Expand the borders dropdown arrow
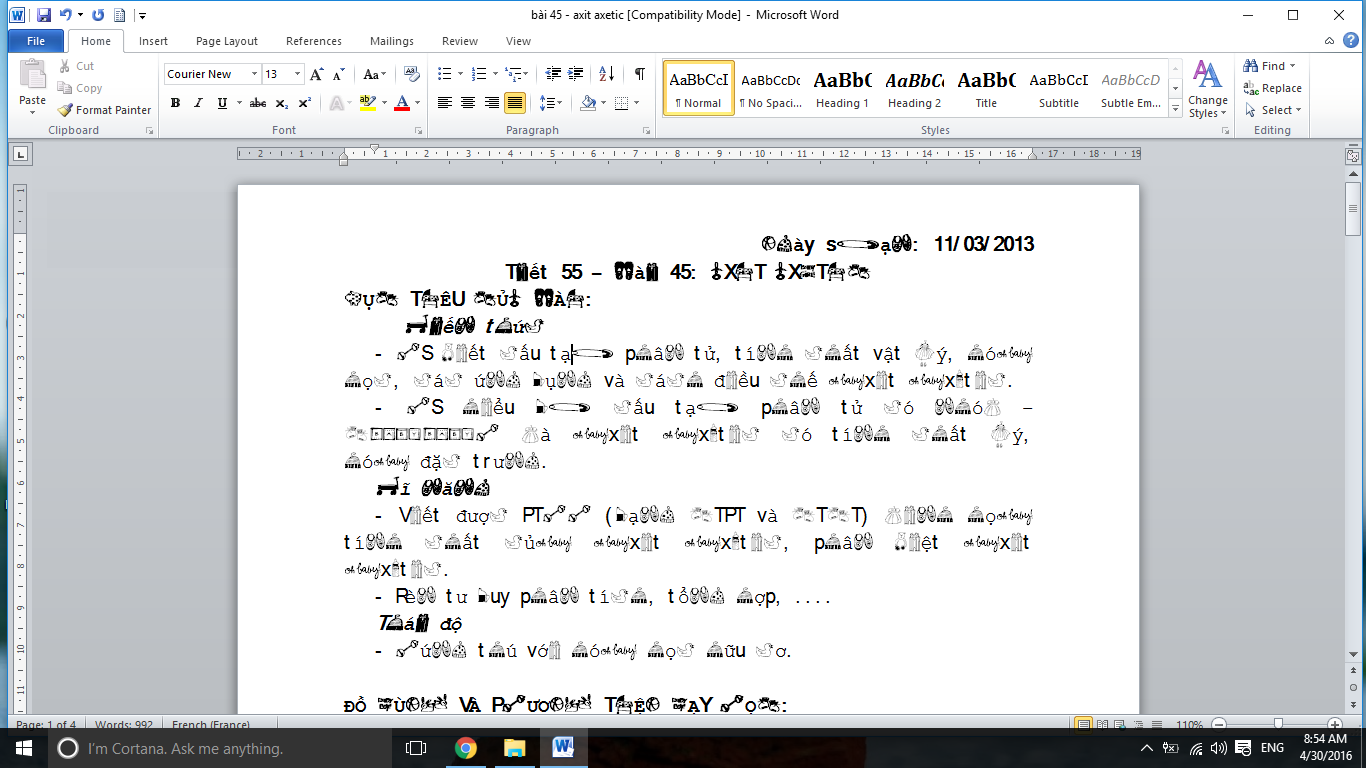Image resolution: width=1366 pixels, height=768 pixels. tap(636, 103)
